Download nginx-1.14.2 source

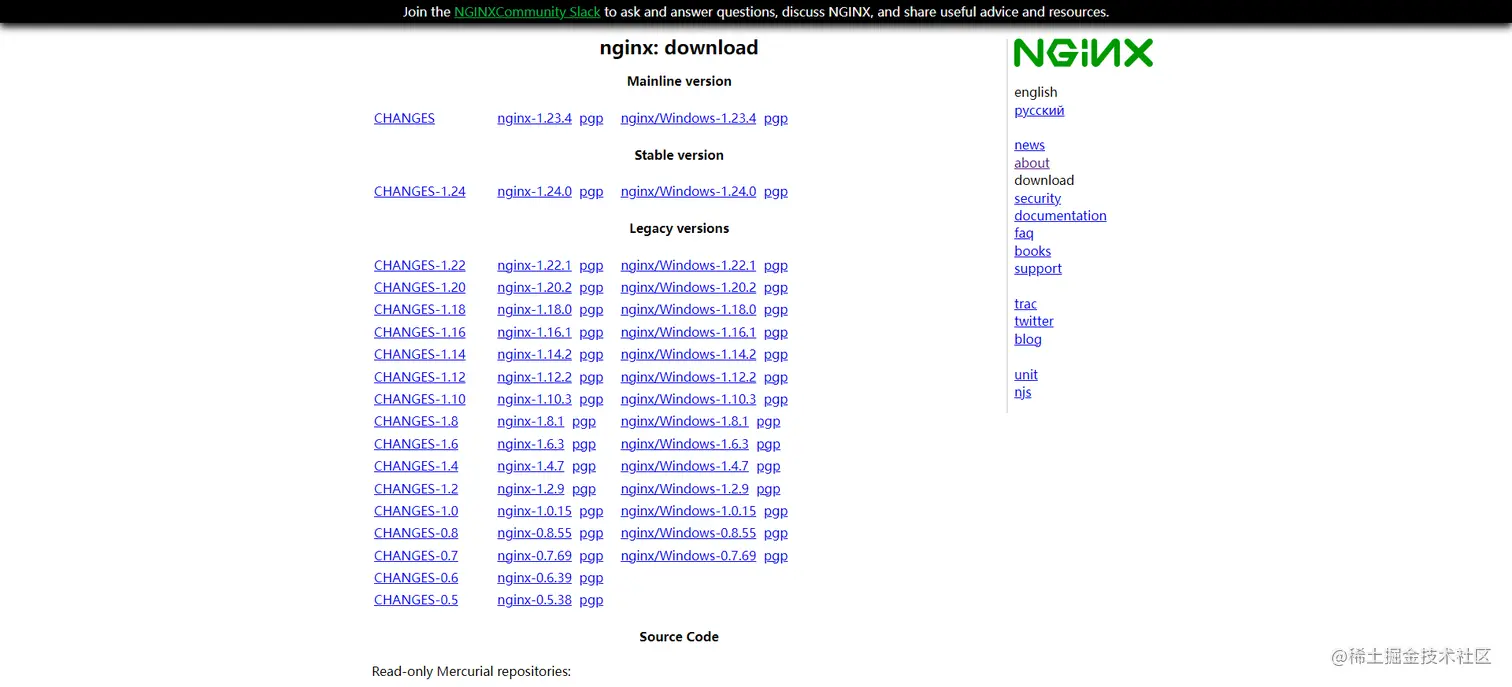point(534,354)
